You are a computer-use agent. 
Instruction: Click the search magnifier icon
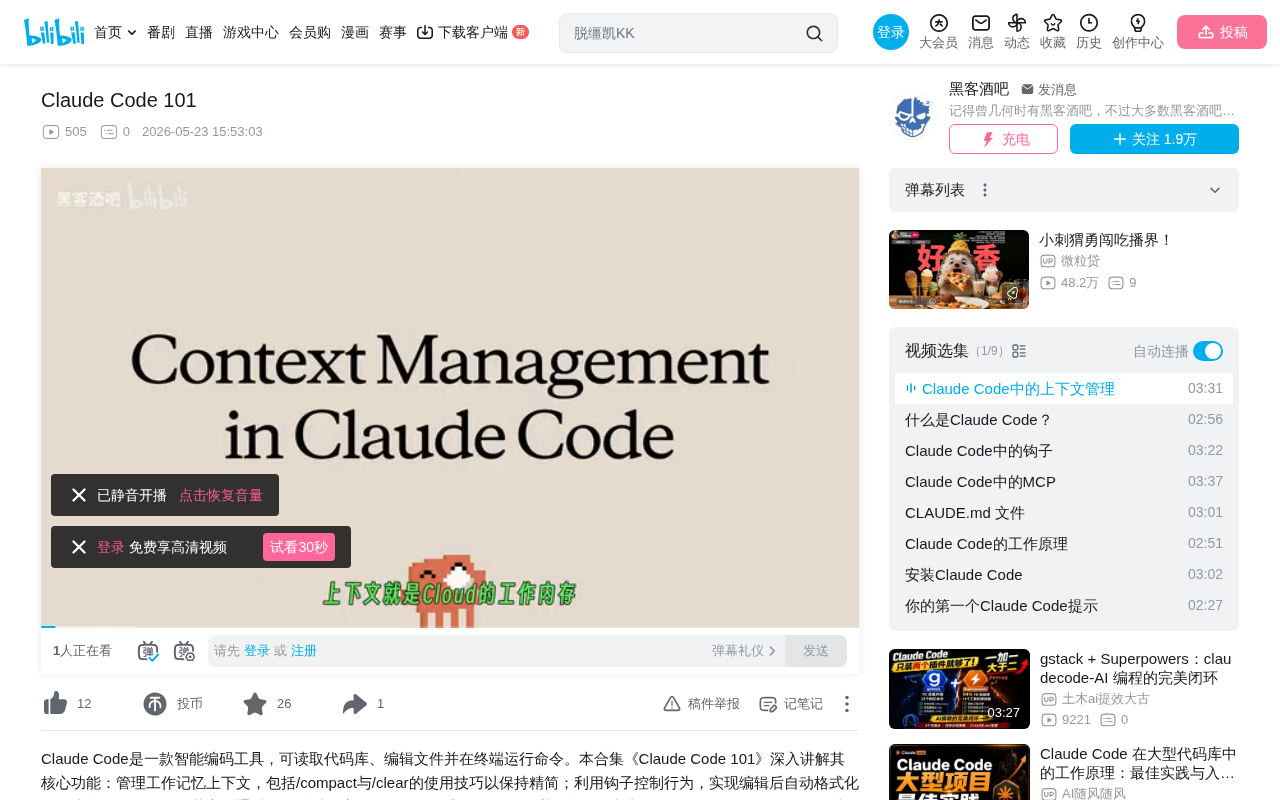tap(814, 33)
